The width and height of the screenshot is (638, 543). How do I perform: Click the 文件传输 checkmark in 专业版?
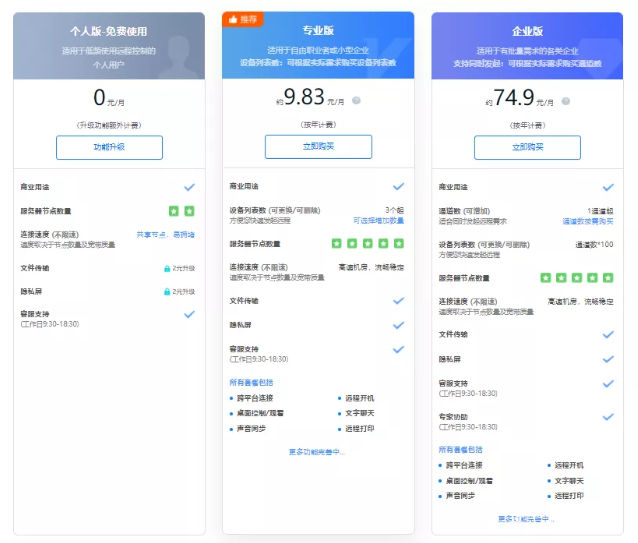(x=399, y=300)
